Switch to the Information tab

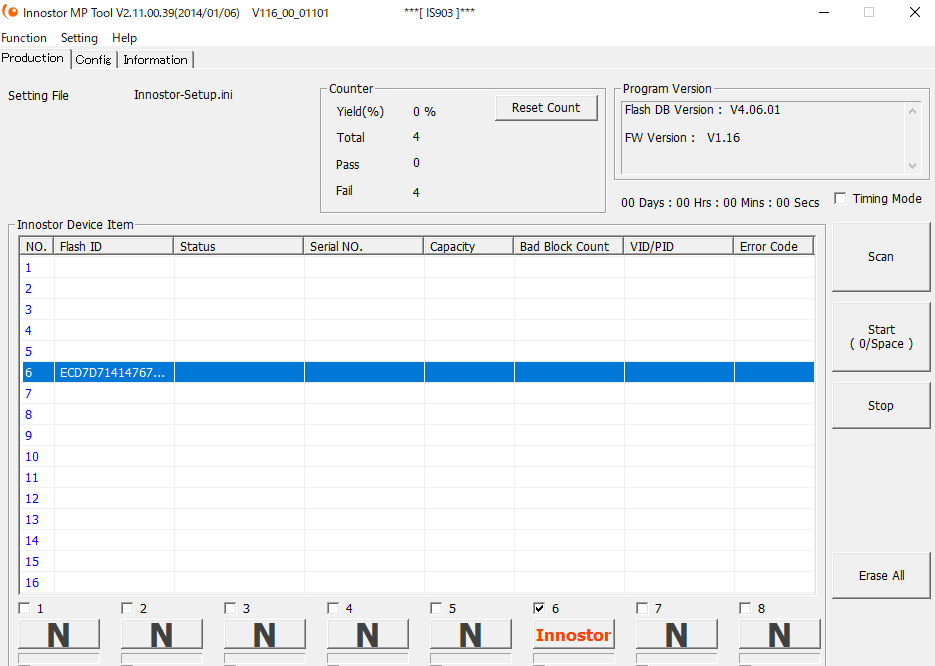pyautogui.click(x=155, y=60)
